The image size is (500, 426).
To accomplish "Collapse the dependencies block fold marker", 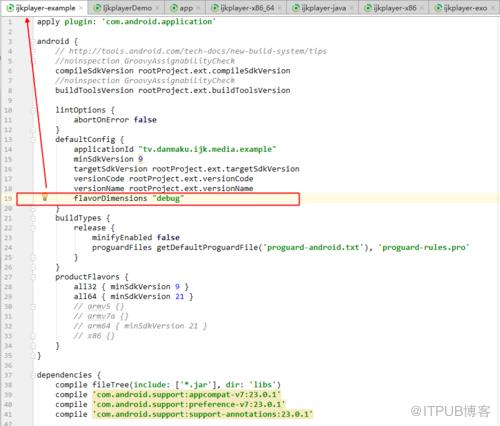I will point(34,375).
